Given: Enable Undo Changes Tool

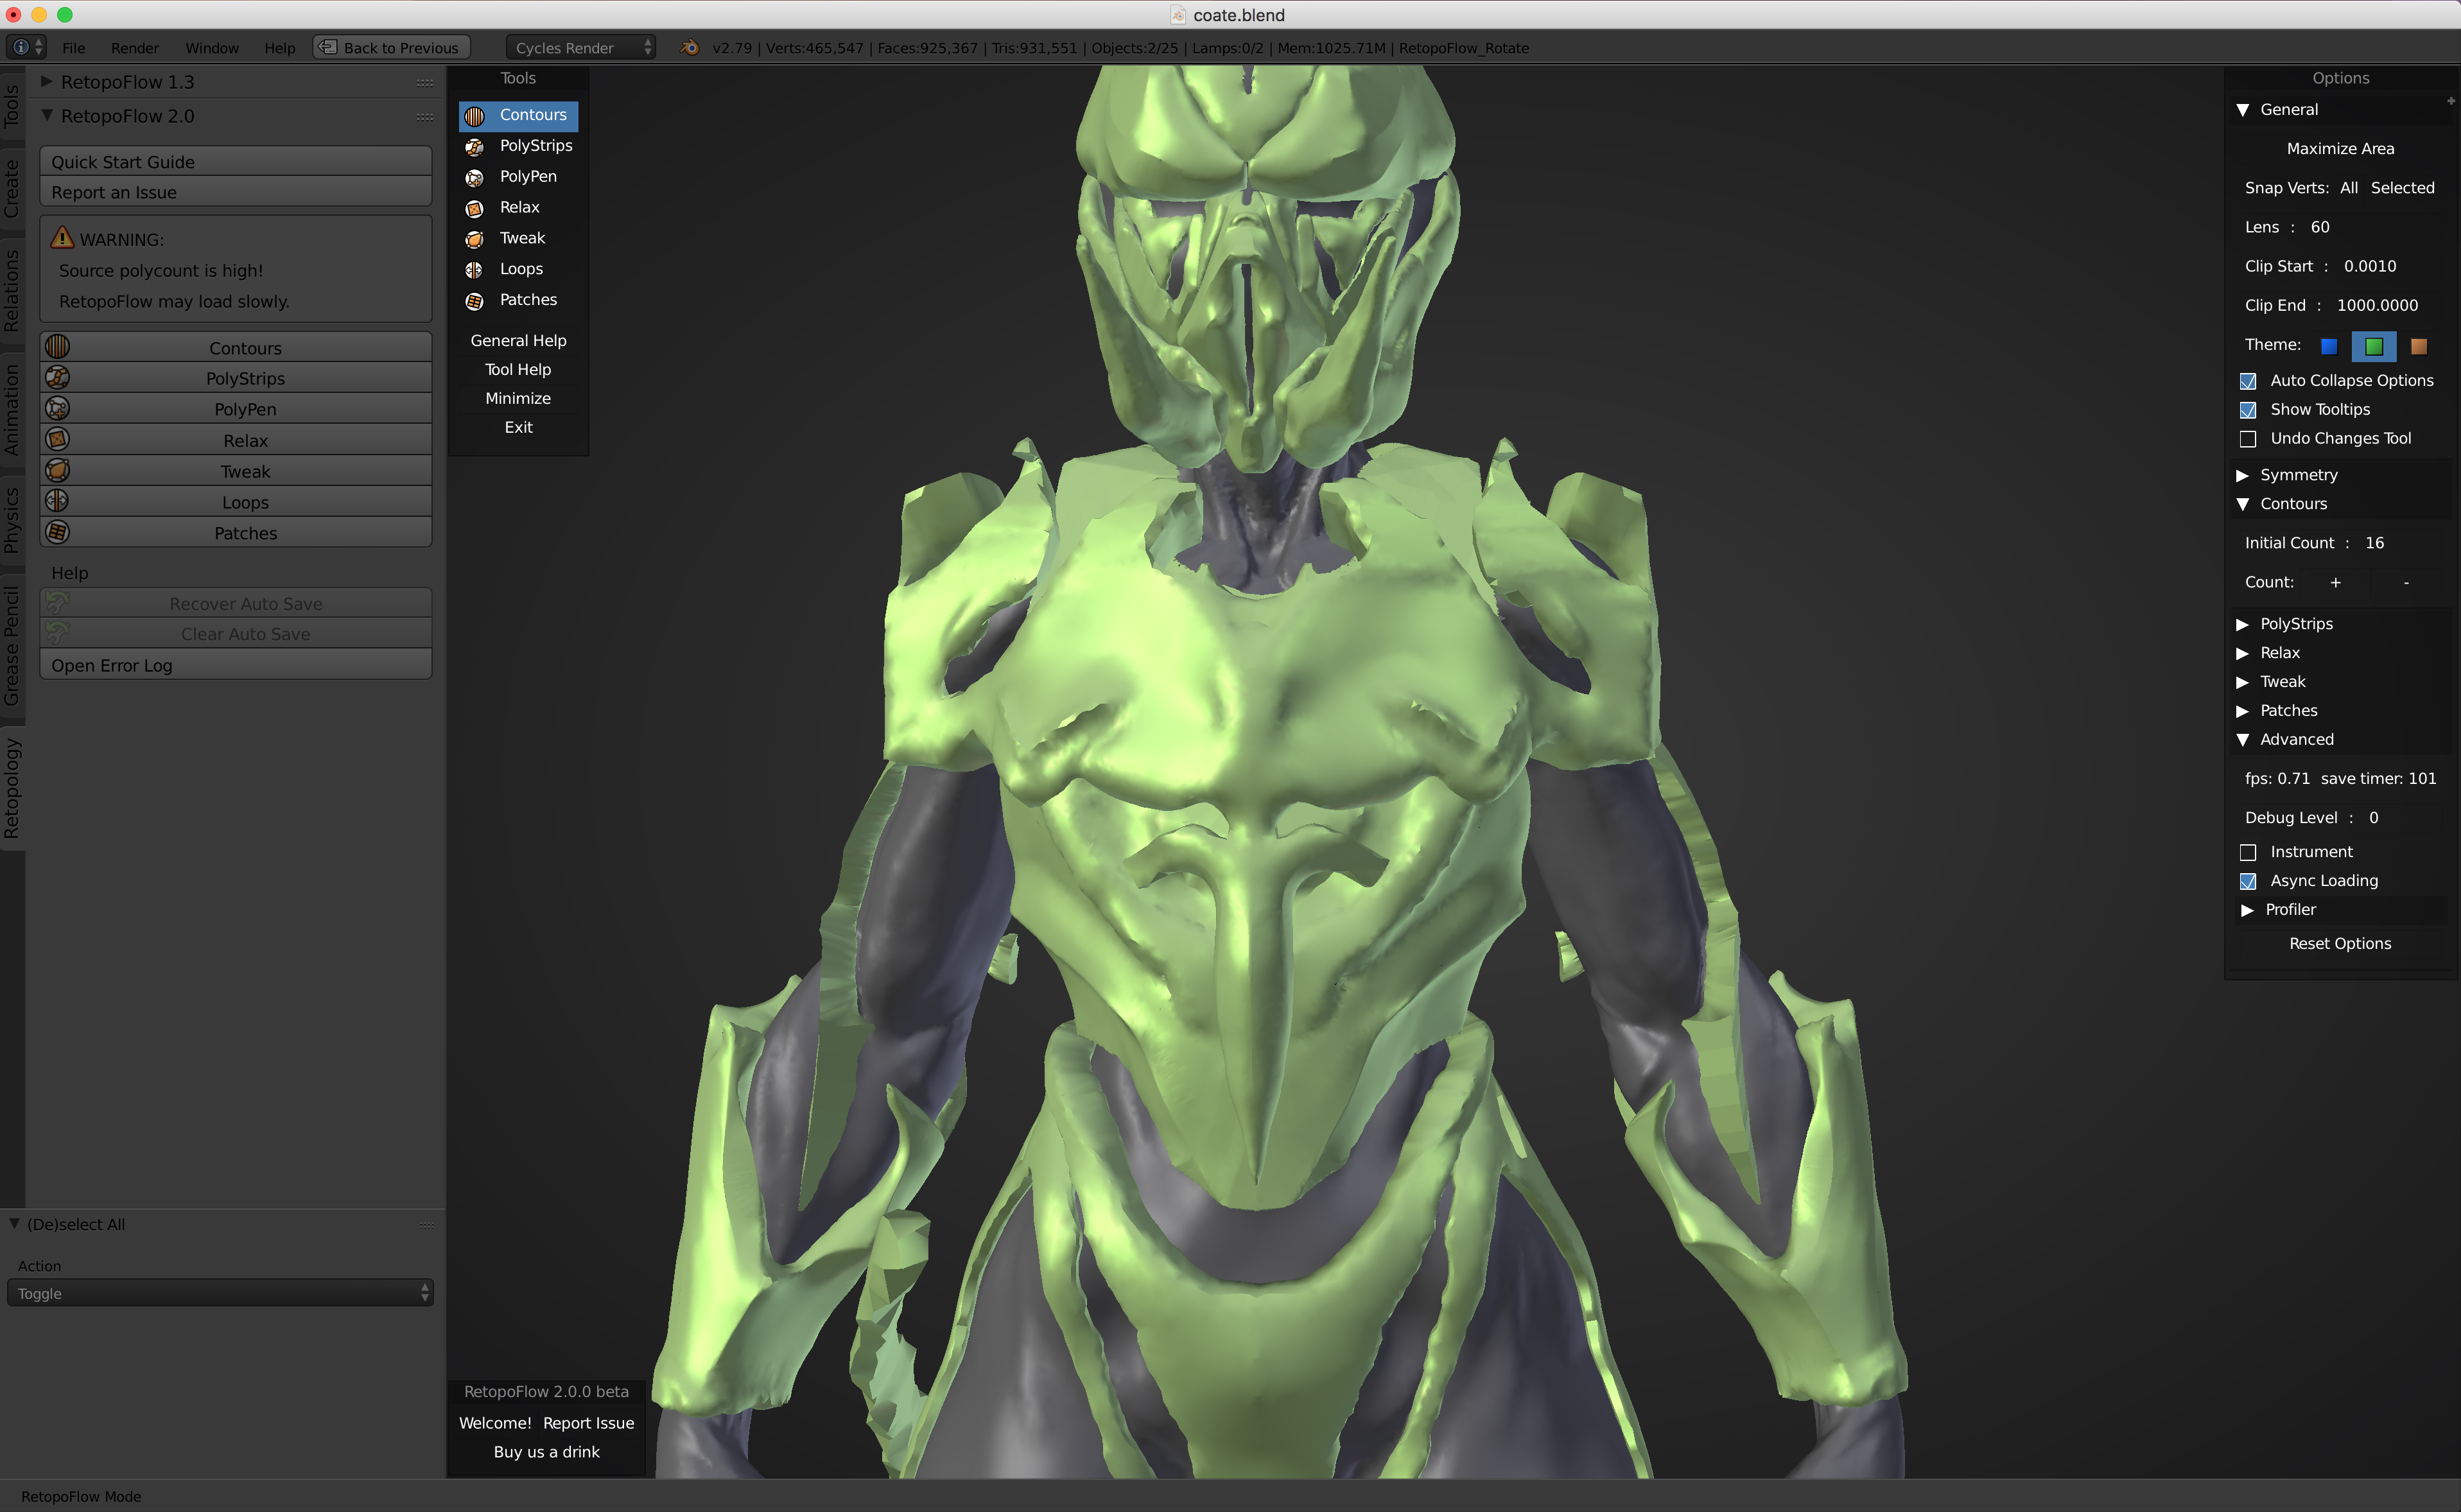Looking at the screenshot, I should click(2248, 439).
